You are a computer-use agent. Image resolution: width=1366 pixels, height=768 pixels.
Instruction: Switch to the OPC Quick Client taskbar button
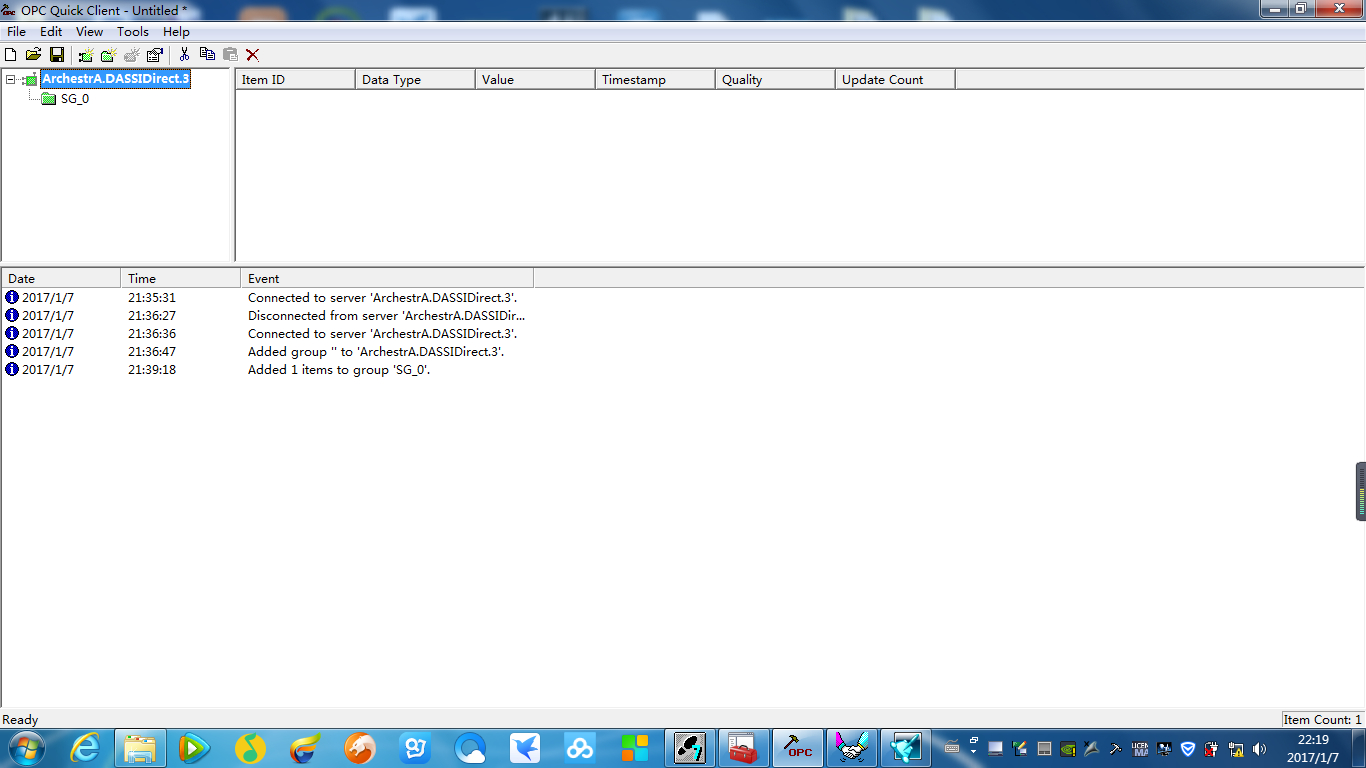[x=798, y=748]
